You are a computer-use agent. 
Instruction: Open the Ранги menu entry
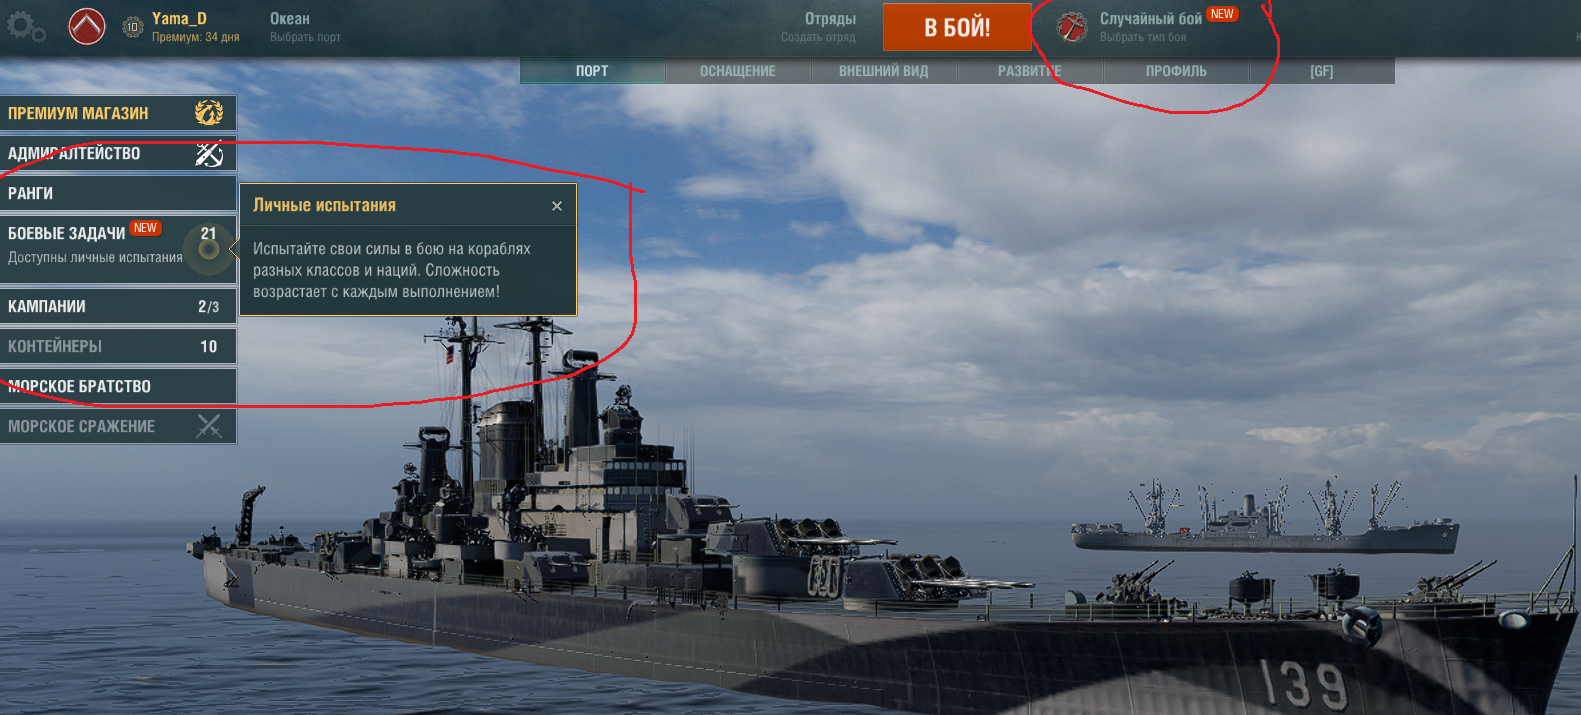coord(118,194)
